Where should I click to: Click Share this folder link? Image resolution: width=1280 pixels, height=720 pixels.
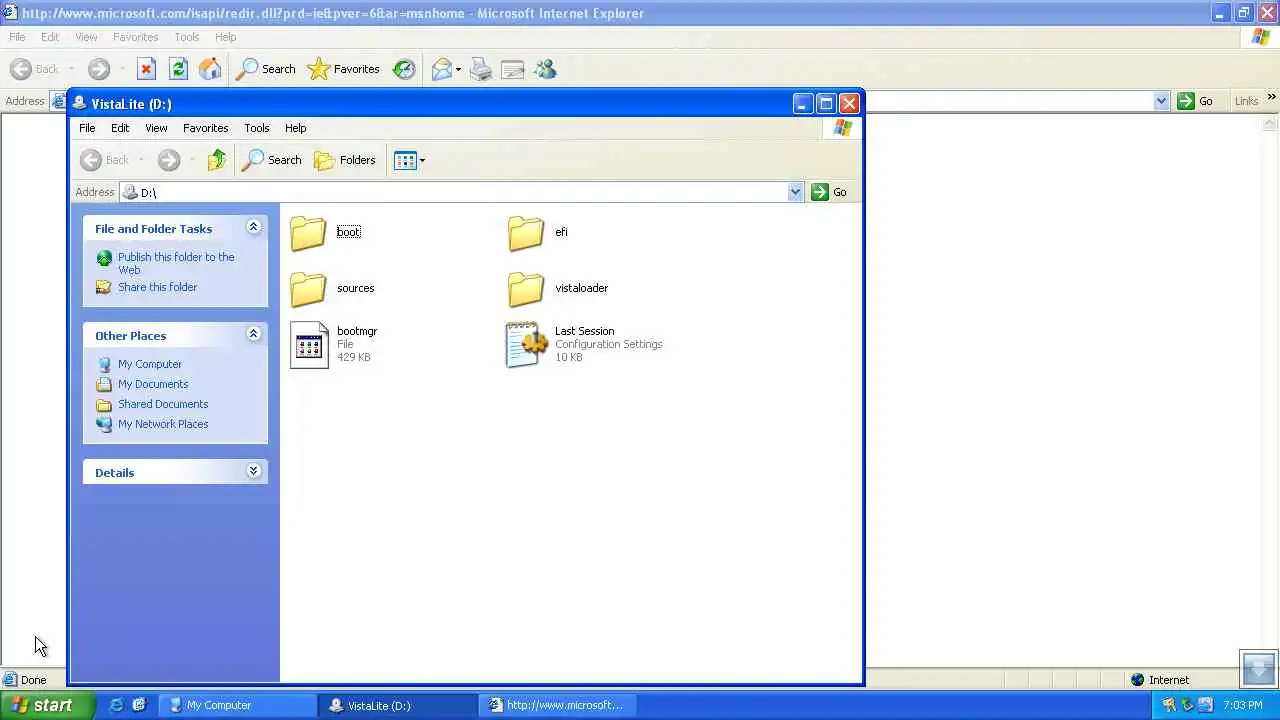[x=157, y=287]
